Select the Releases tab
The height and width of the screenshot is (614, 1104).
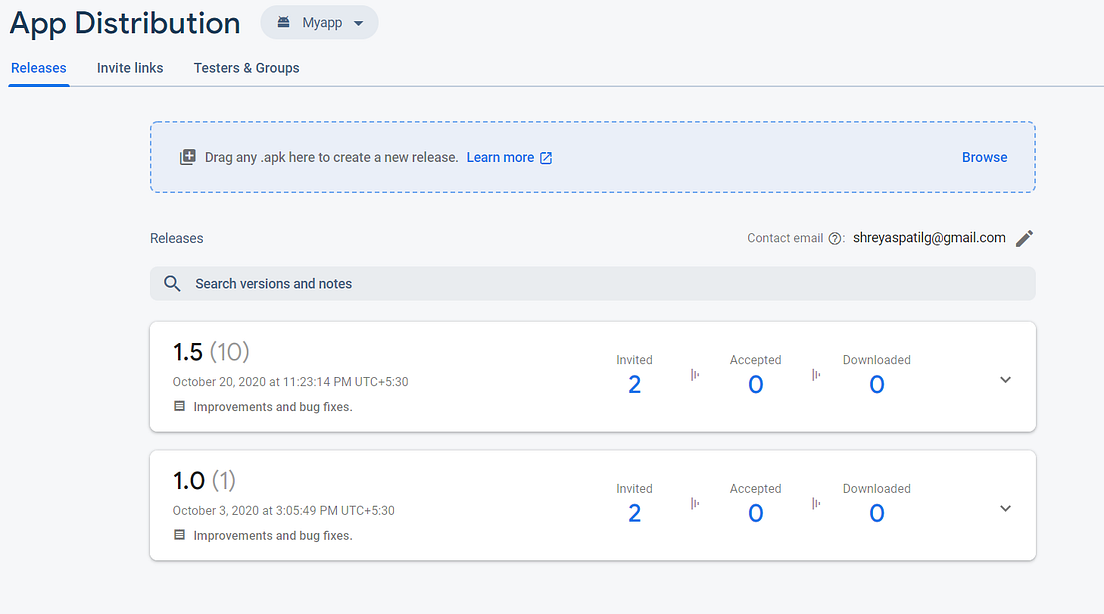click(x=39, y=68)
